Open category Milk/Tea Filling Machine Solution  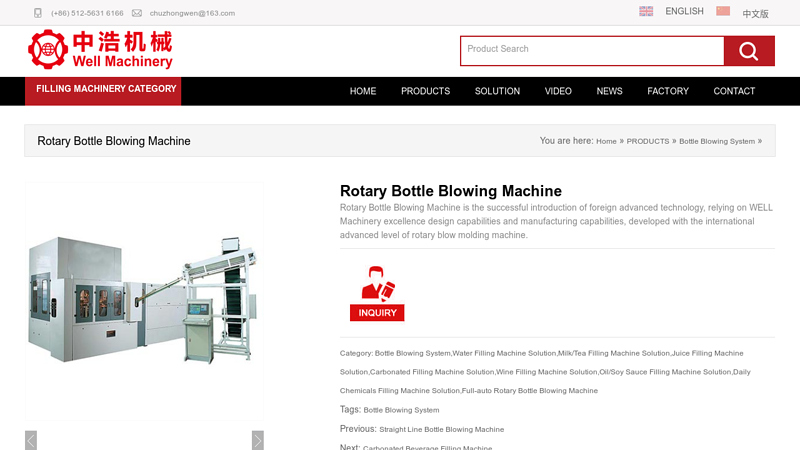tap(614, 353)
